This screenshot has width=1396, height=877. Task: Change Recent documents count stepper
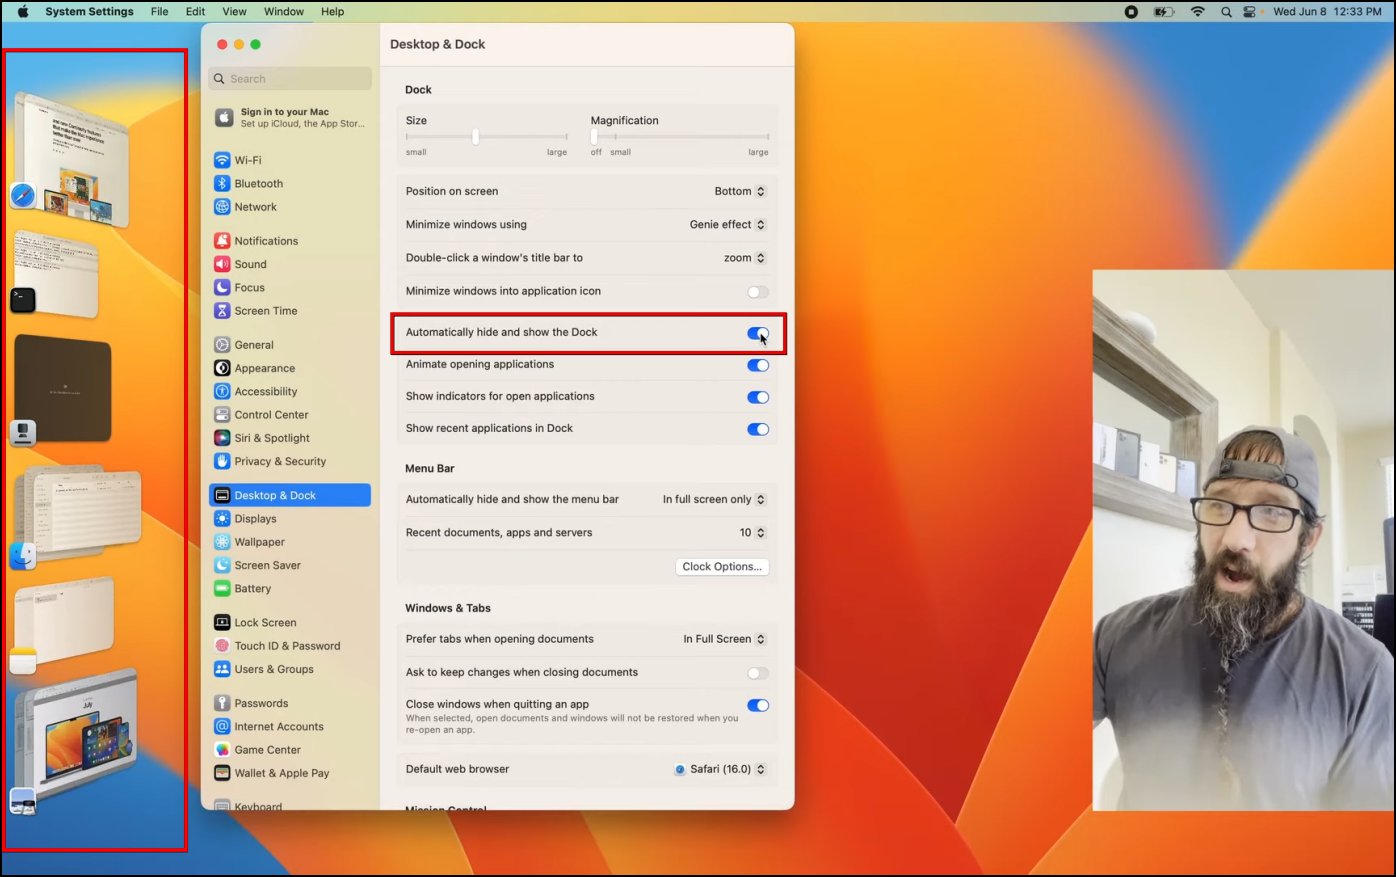click(761, 533)
